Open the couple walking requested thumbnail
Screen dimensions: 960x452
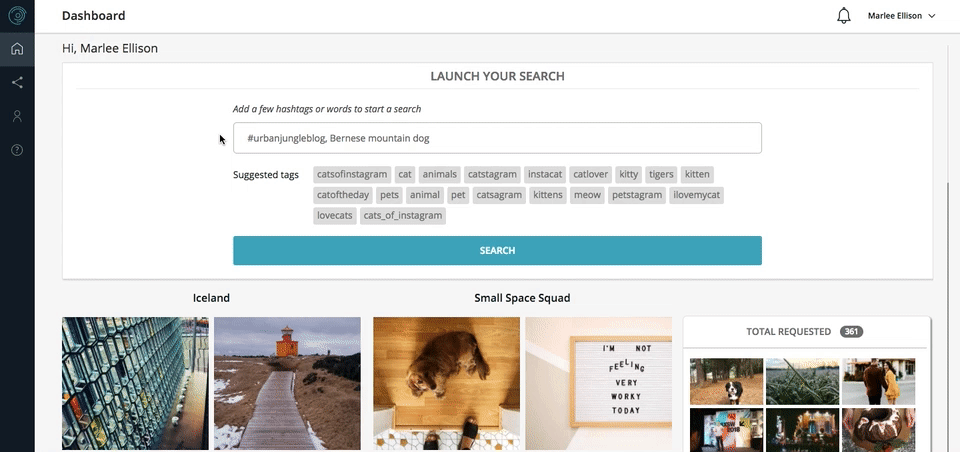879,382
